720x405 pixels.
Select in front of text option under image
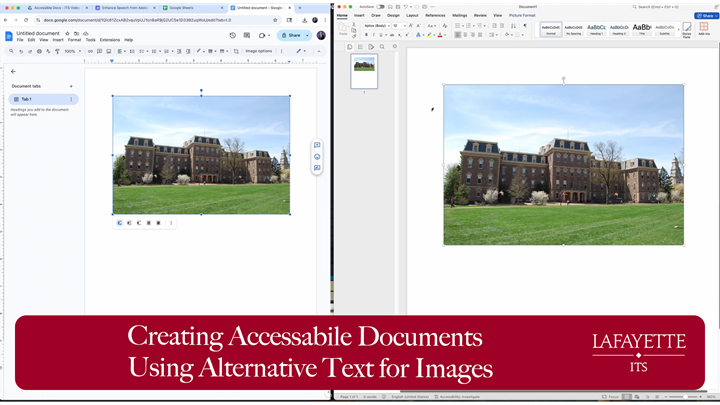[158, 223]
